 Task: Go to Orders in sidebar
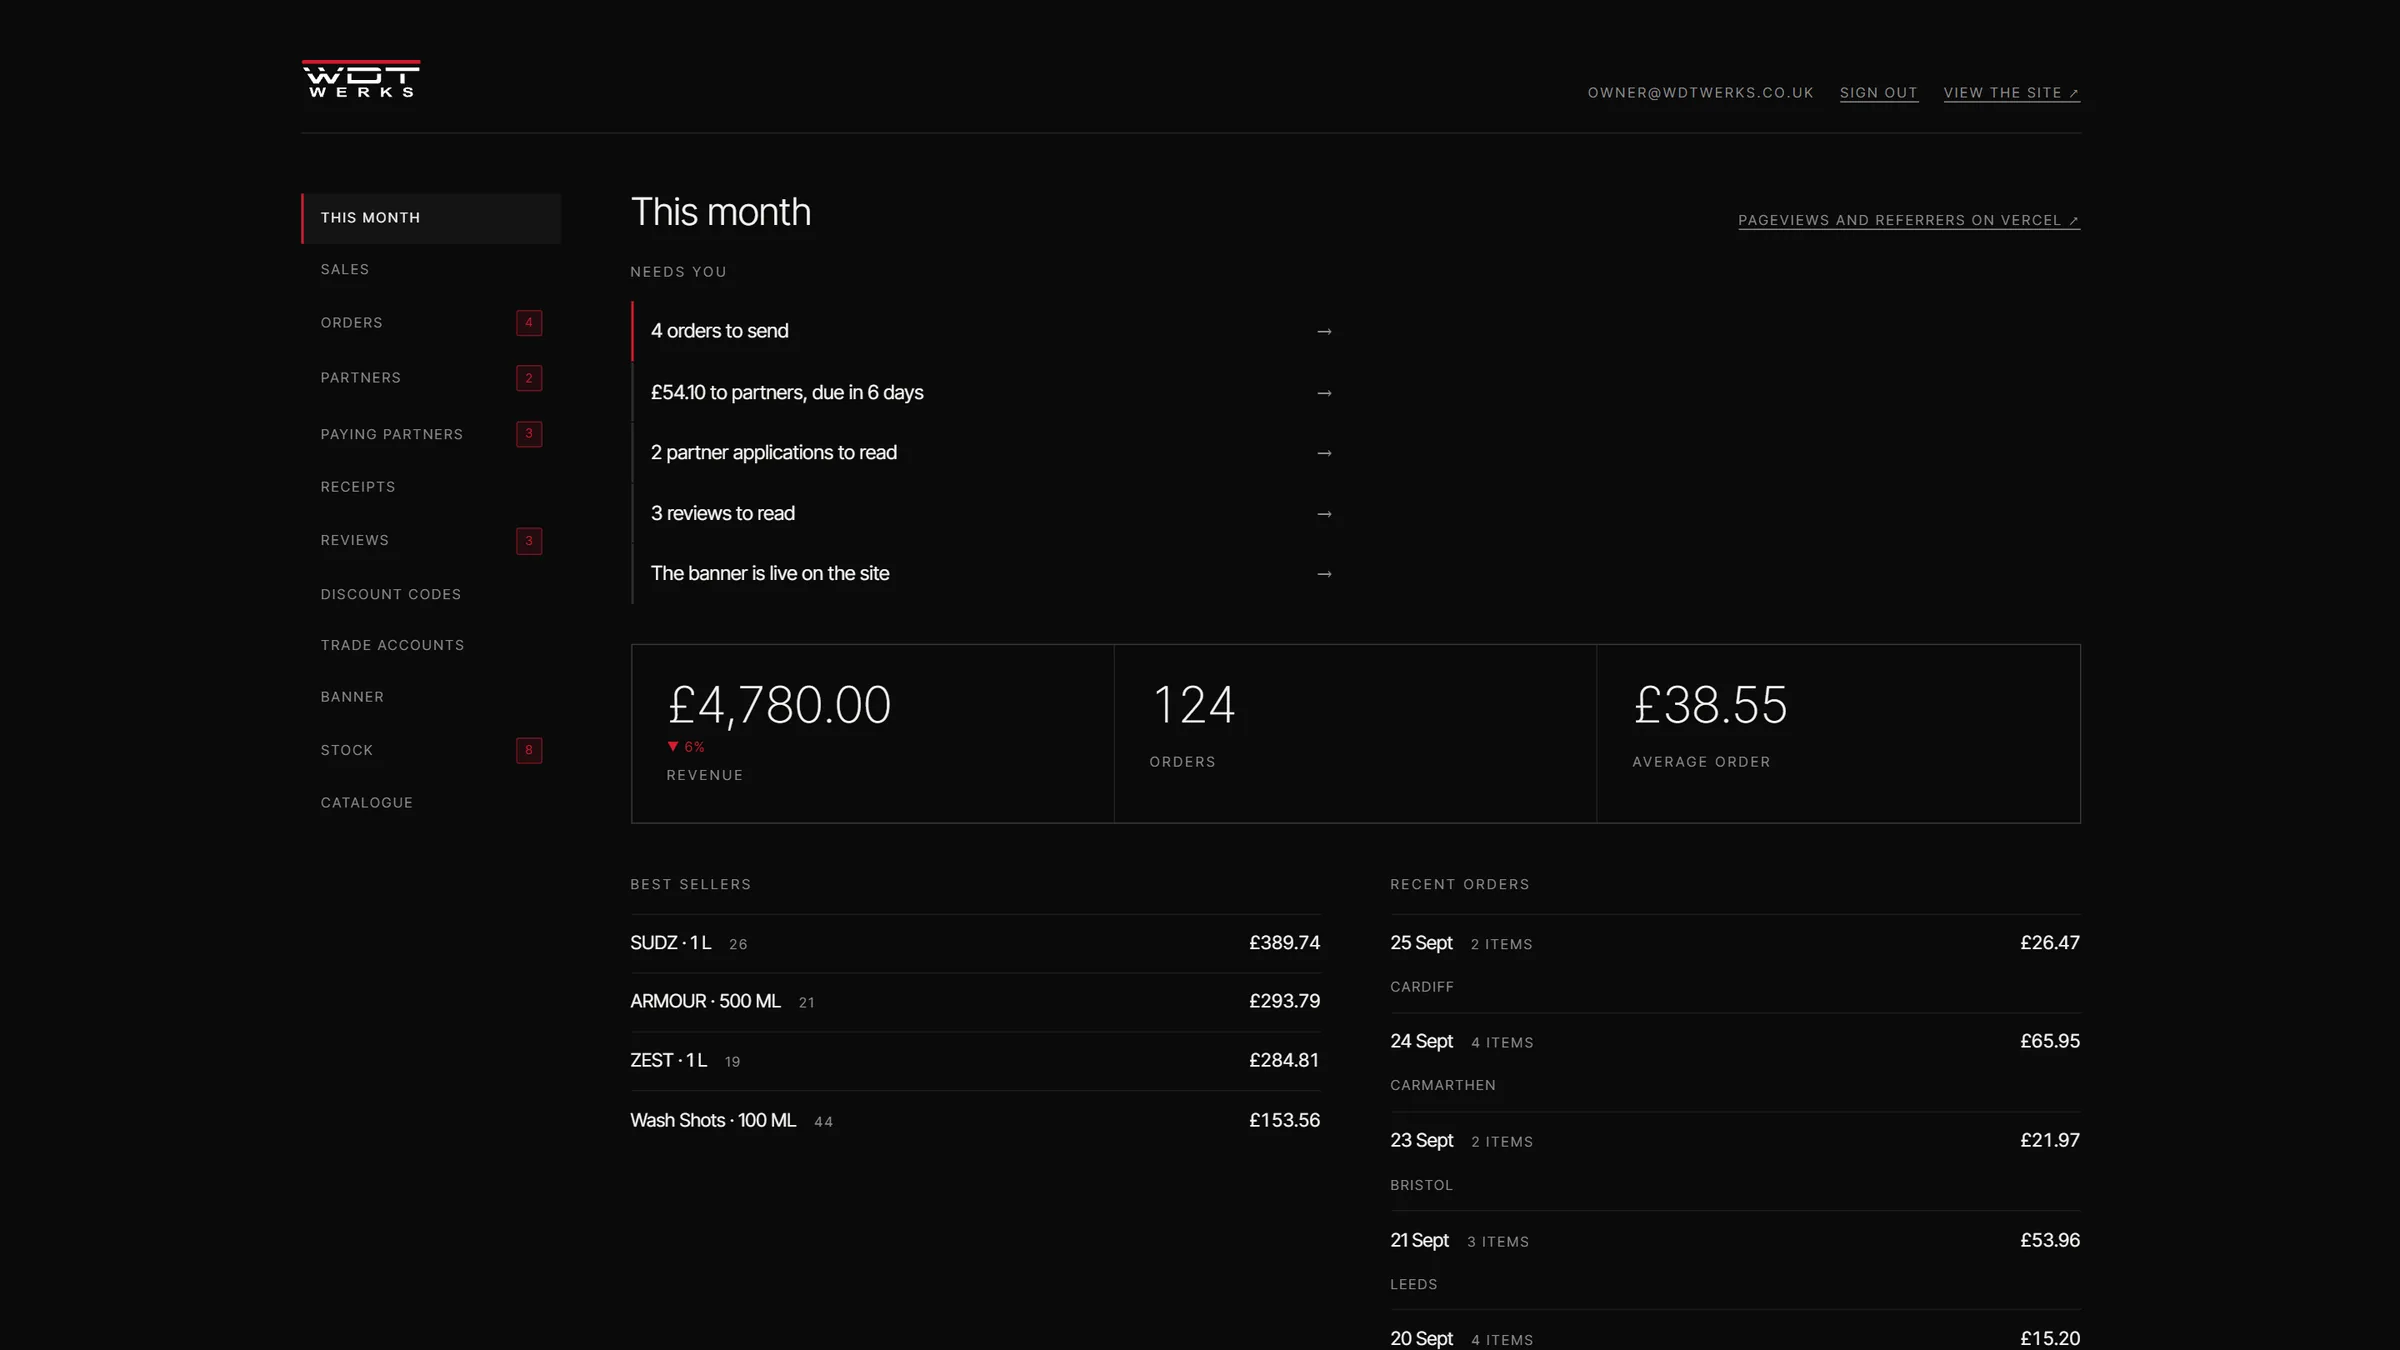431,323
